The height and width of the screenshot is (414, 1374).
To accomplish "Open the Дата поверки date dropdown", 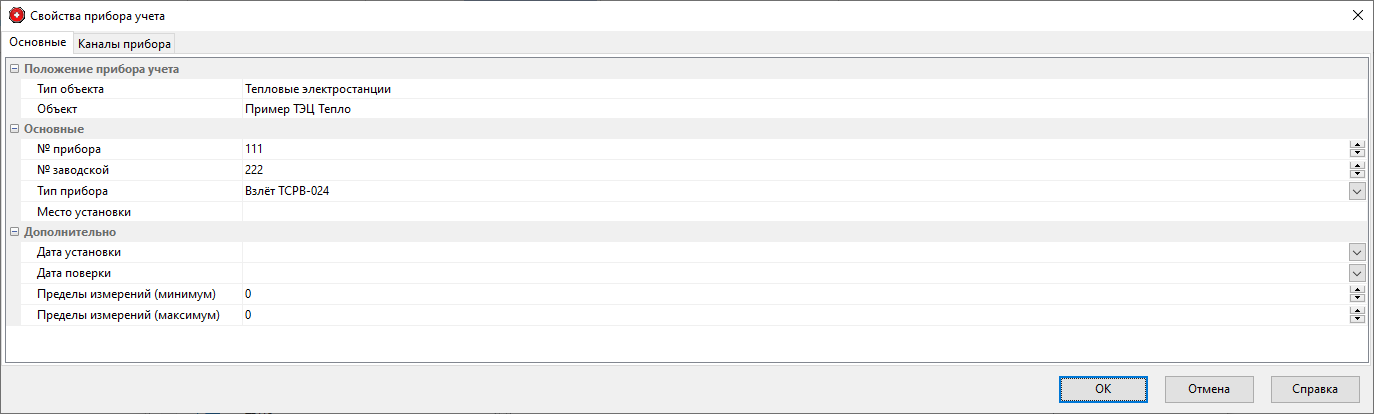I will tap(1357, 273).
